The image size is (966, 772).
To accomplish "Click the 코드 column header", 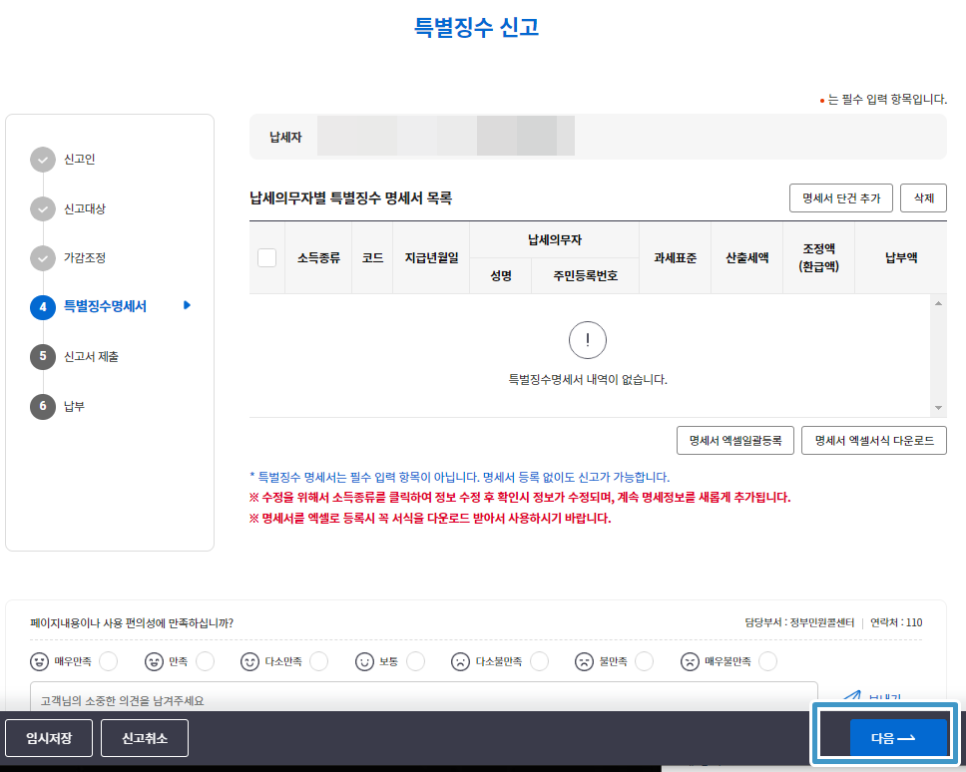I will click(372, 258).
